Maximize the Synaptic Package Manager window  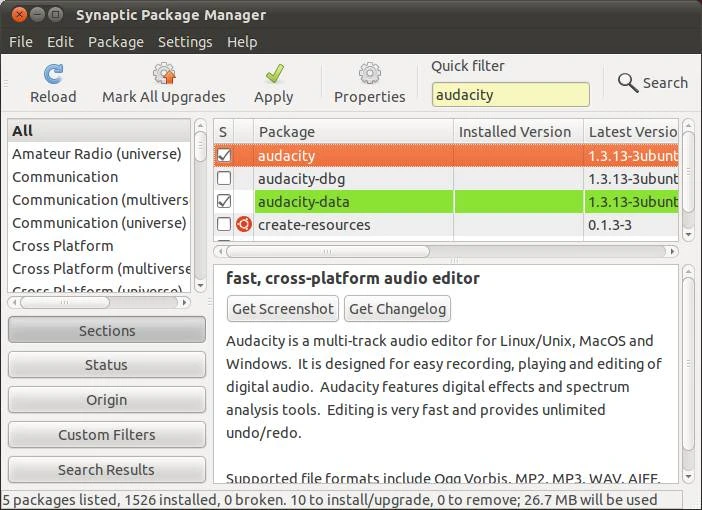pyautogui.click(x=56, y=15)
